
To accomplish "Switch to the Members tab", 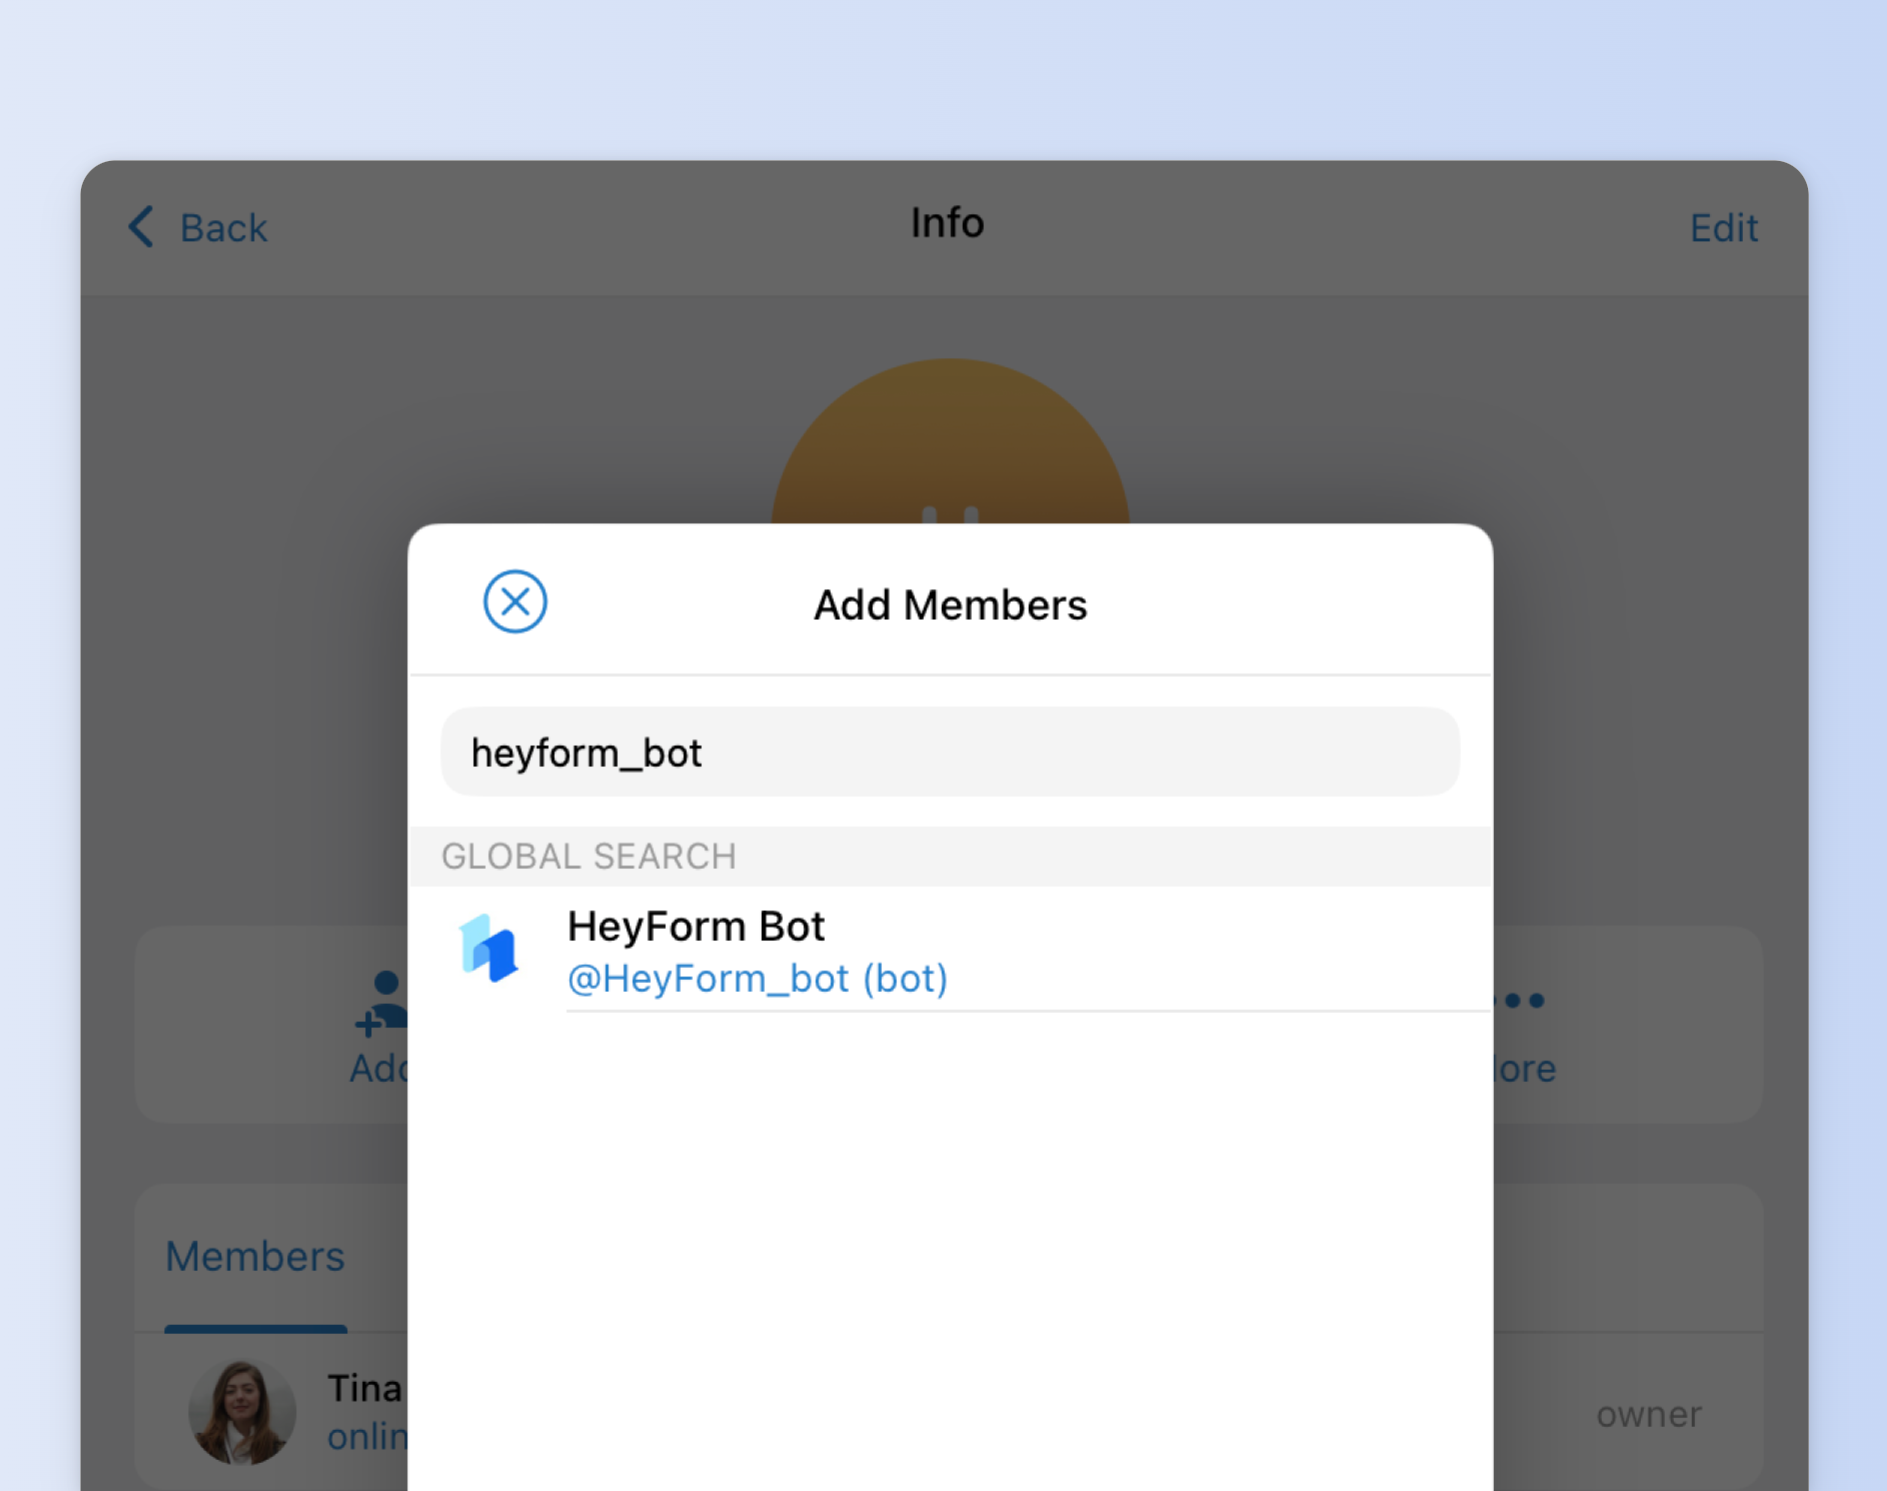I will pos(255,1256).
